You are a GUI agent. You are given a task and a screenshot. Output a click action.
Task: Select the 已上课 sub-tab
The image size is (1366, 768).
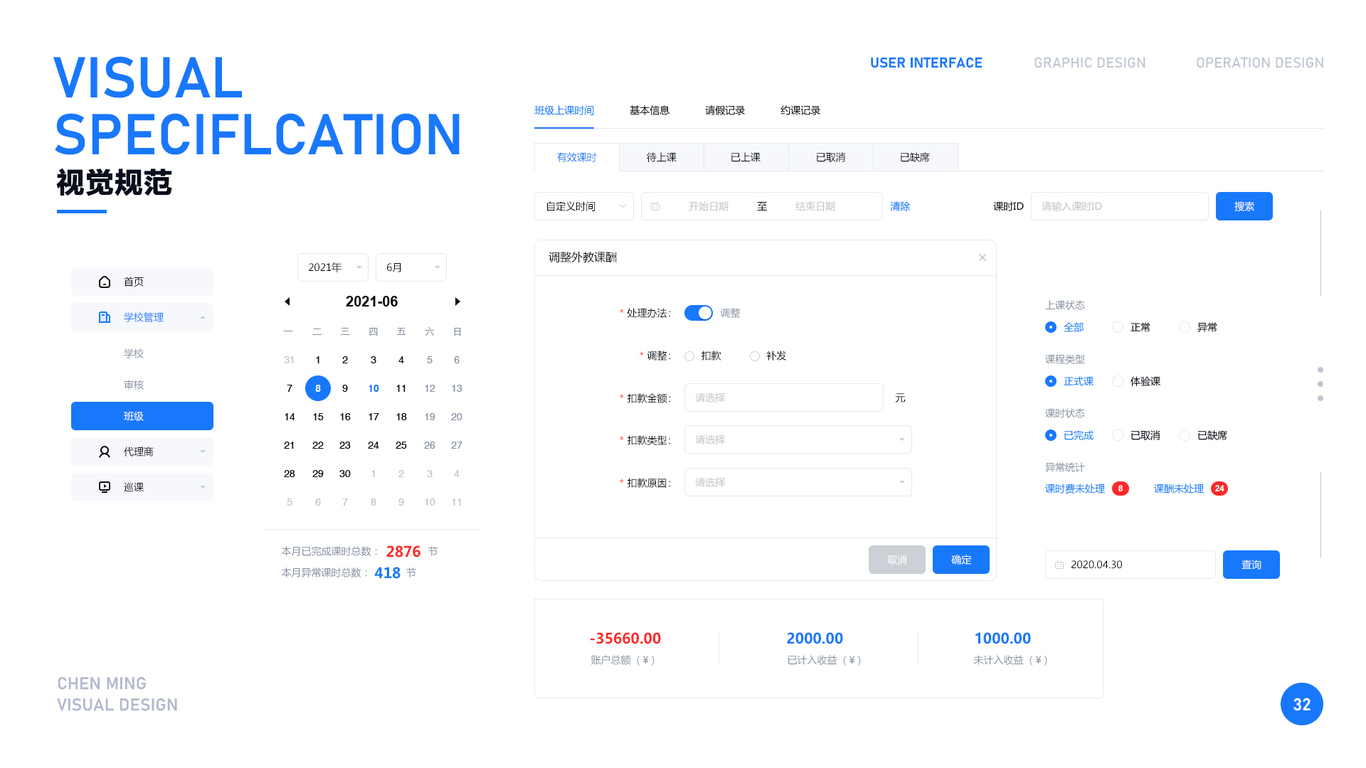pos(746,157)
